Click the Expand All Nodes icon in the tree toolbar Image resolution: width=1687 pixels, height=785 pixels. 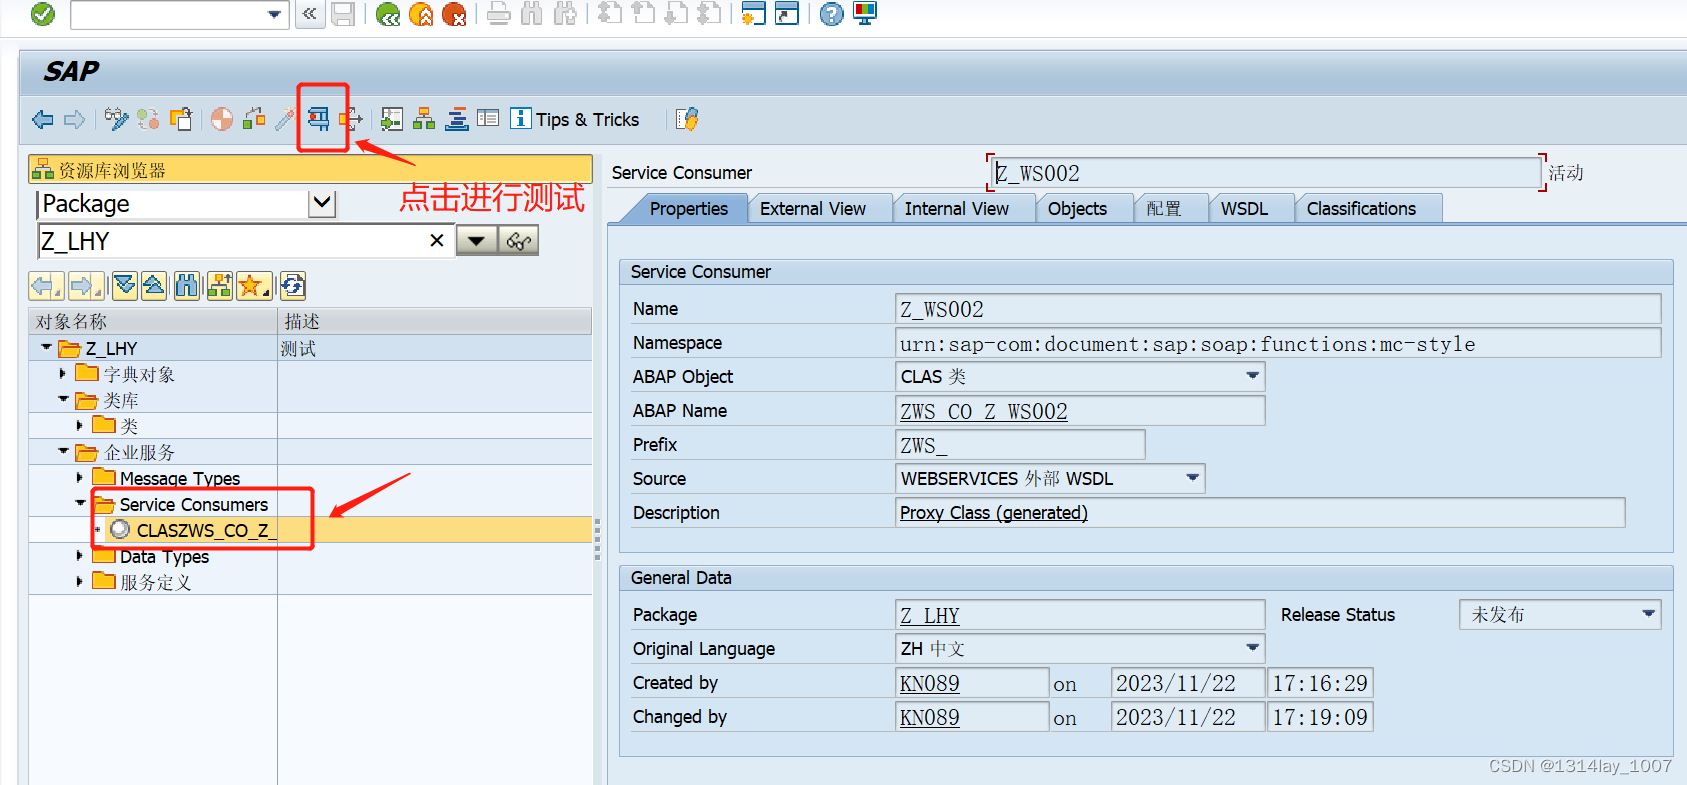pos(124,286)
